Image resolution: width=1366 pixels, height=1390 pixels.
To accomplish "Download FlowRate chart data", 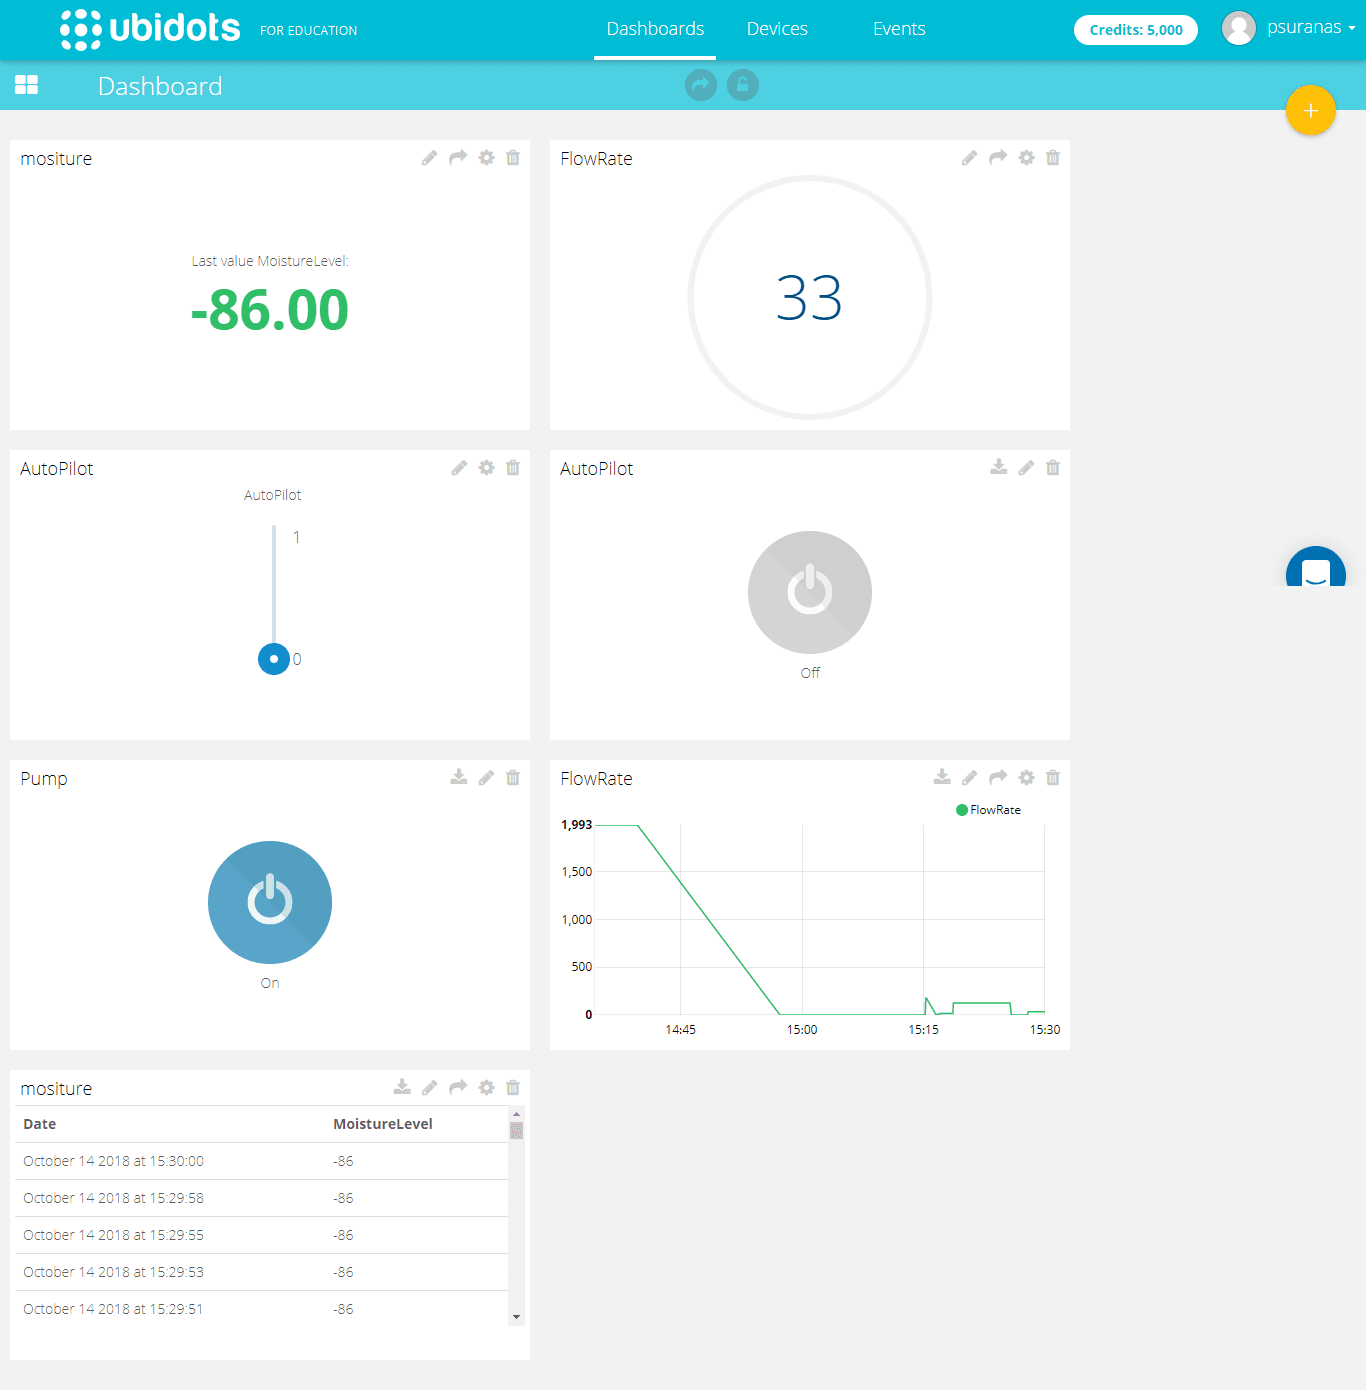I will pyautogui.click(x=942, y=777).
